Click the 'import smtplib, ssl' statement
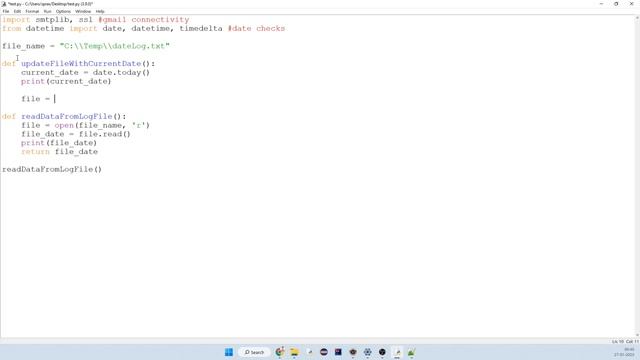 click(x=47, y=20)
